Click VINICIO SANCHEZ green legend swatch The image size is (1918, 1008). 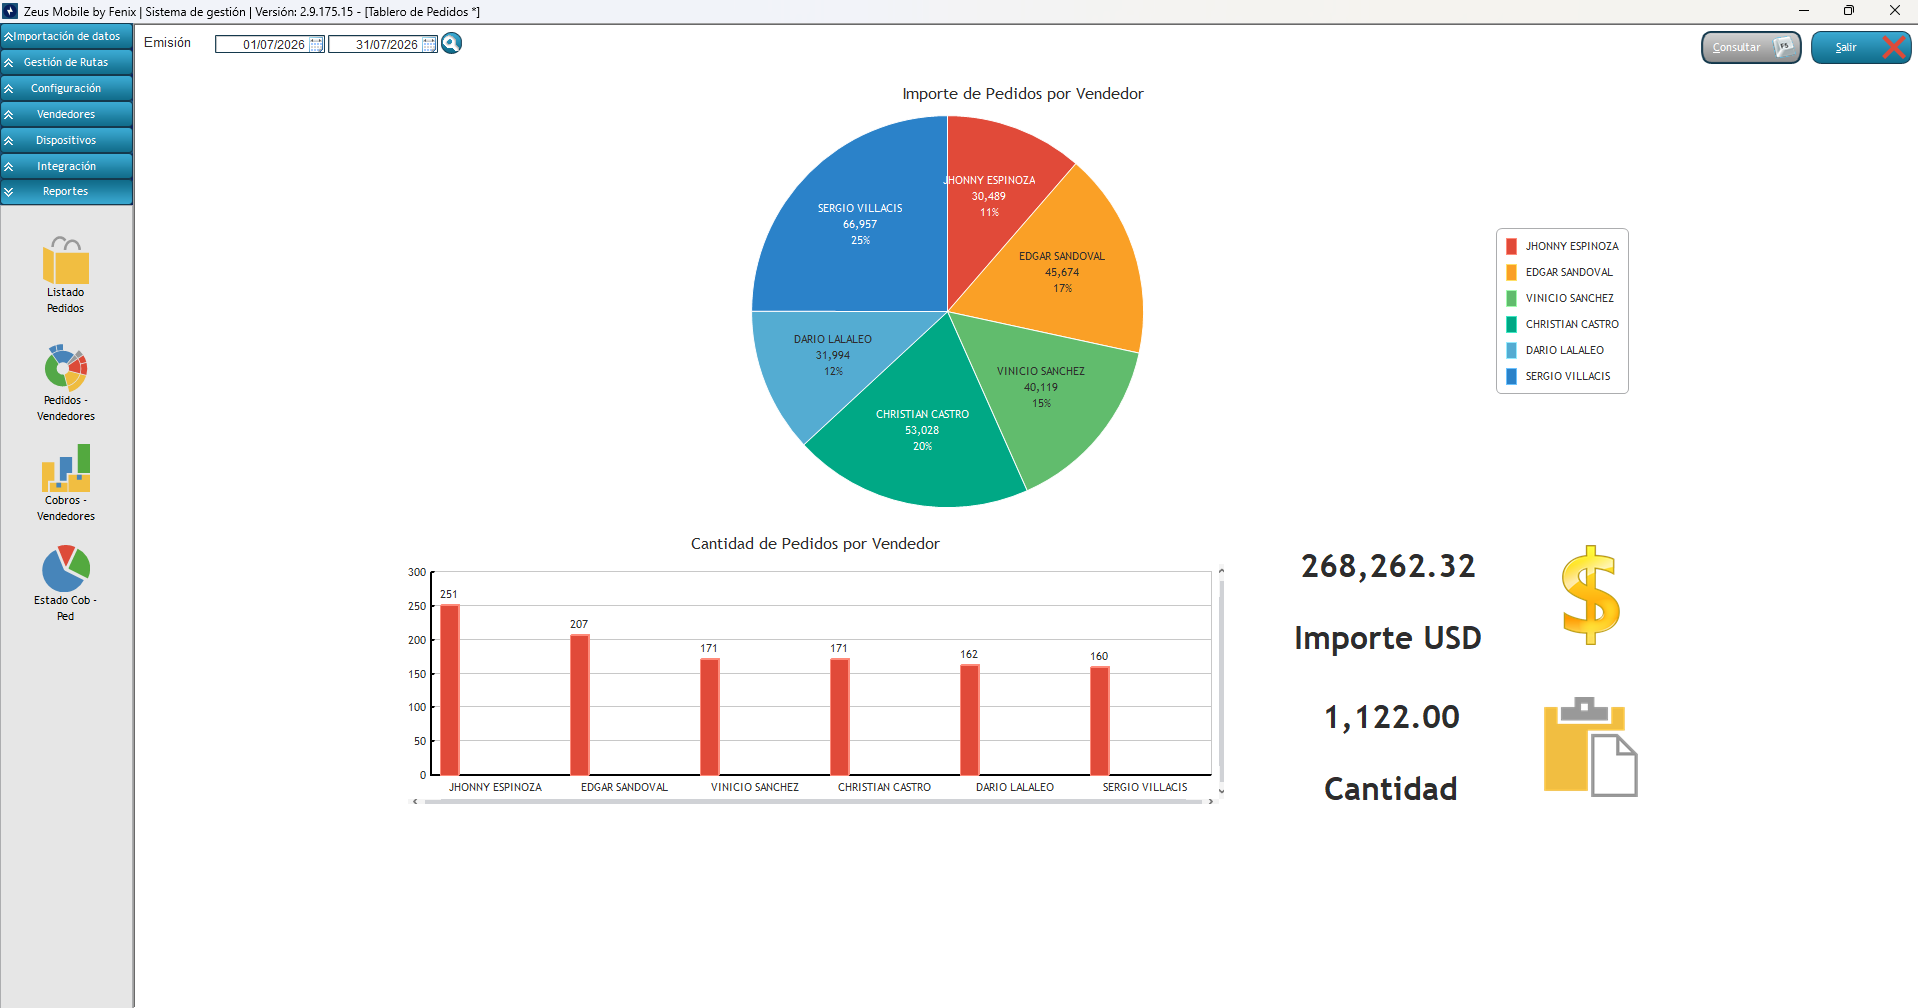tap(1511, 298)
